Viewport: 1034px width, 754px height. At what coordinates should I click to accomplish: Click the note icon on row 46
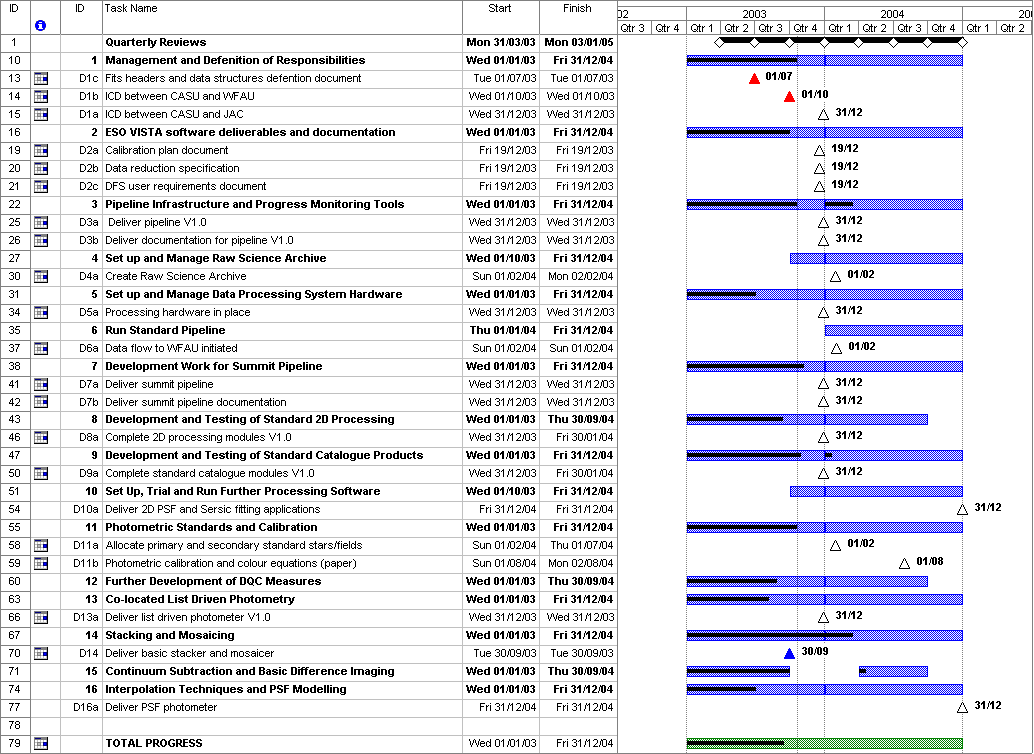pyautogui.click(x=41, y=437)
